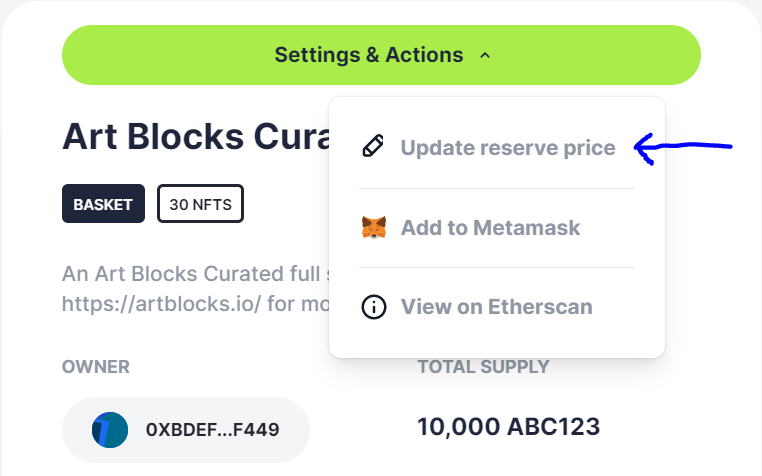Choose Add to Metamask option

497,228
